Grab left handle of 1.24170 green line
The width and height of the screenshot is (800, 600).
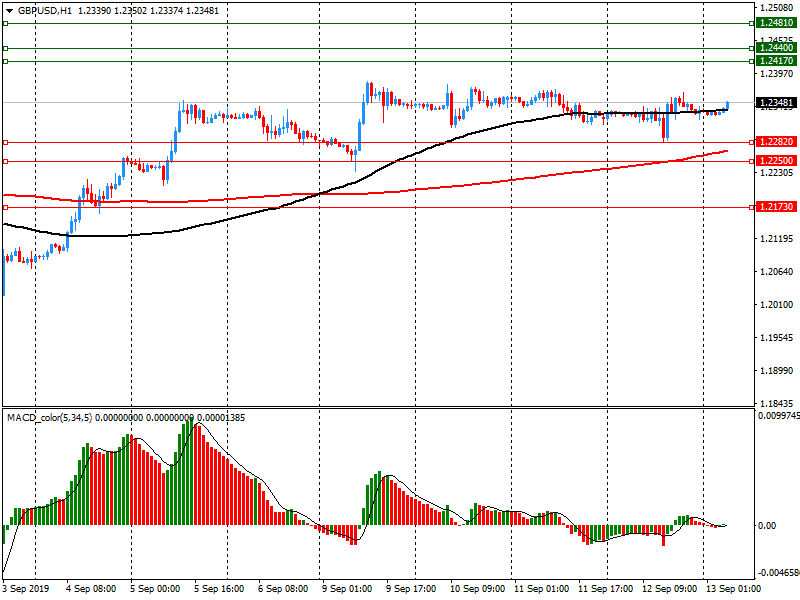click(x=6, y=62)
